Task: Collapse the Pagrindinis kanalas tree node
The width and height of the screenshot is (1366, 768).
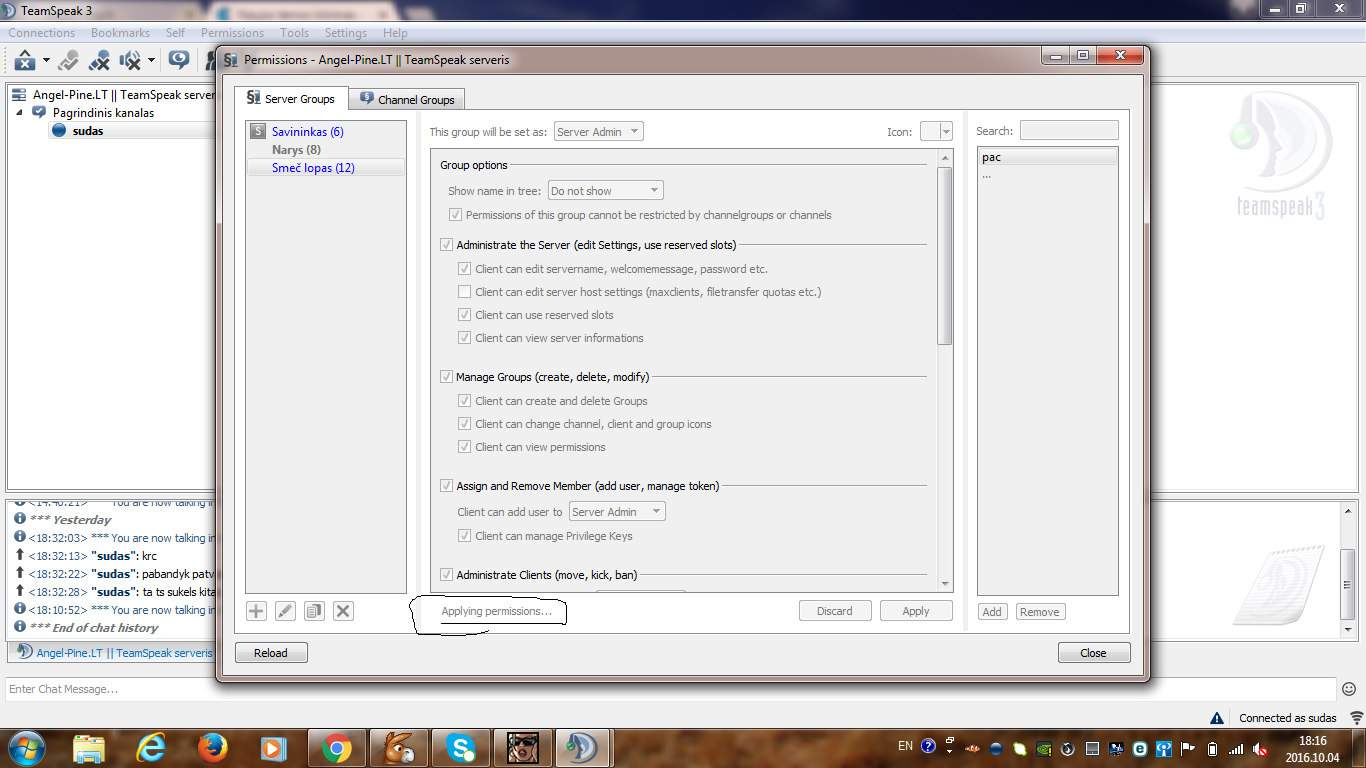Action: tap(19, 113)
